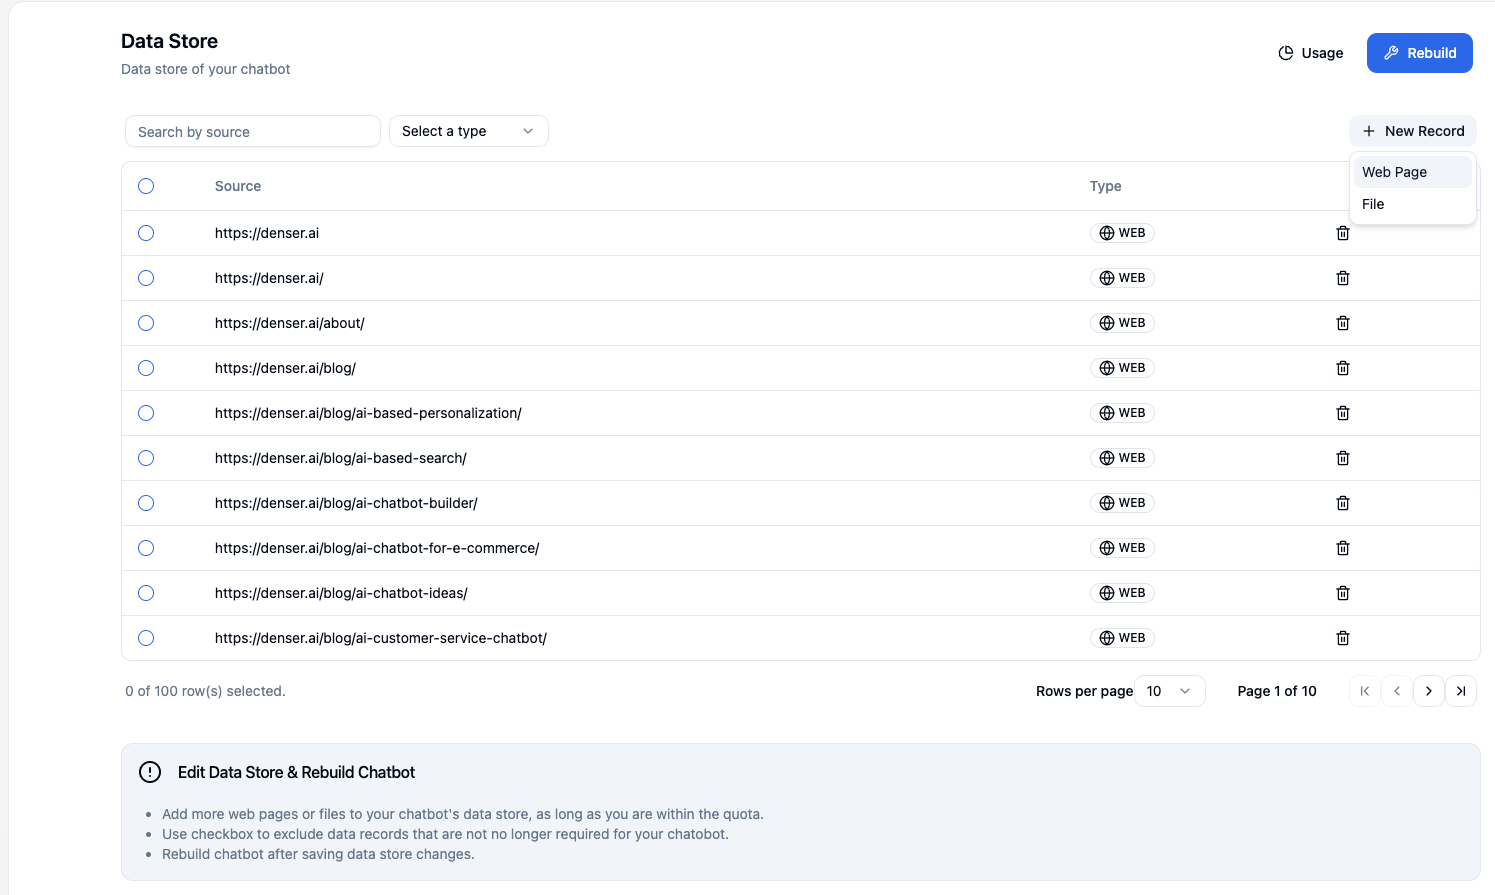Viewport: 1495px width, 895px height.
Task: Select the https://denser.ai row checkbox
Action: [x=146, y=233]
